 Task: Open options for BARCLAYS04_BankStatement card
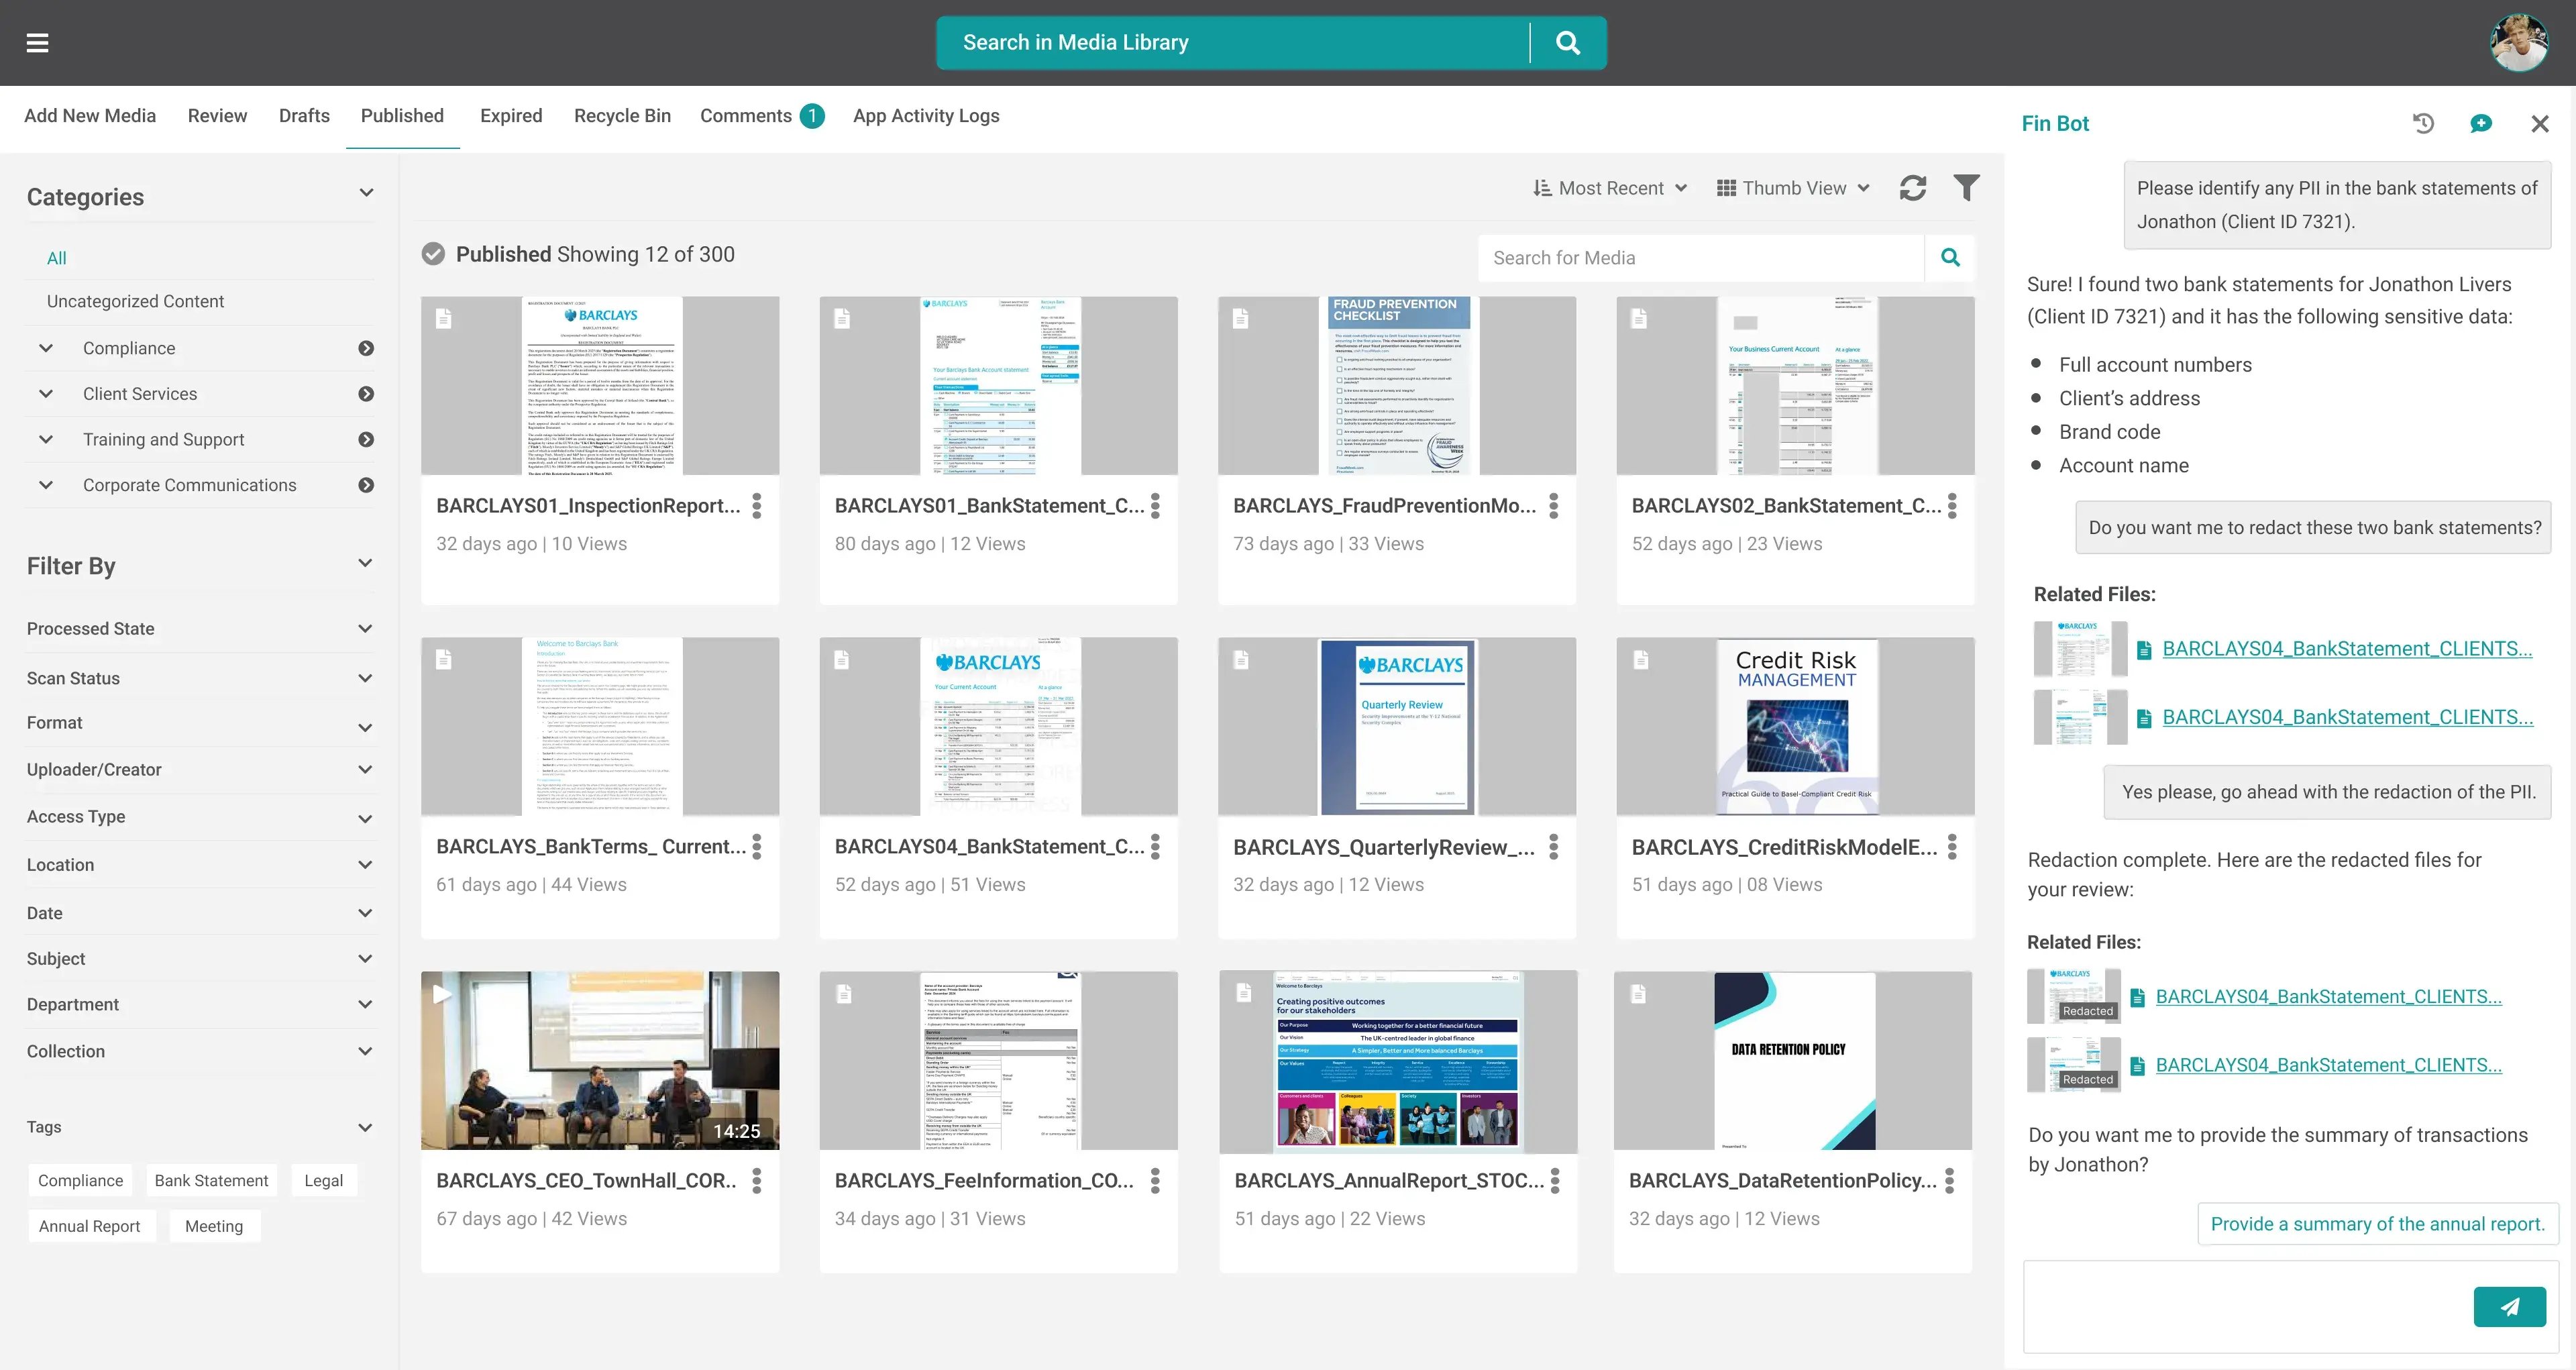coord(1155,847)
